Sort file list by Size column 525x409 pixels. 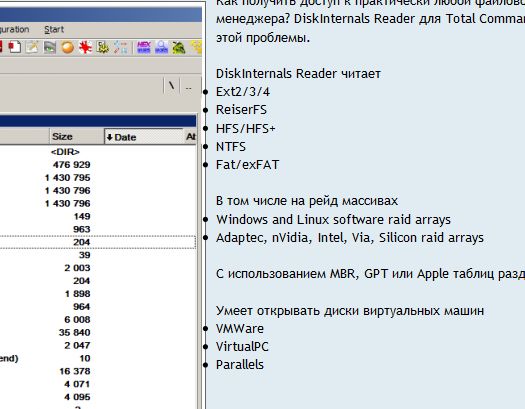(x=77, y=137)
